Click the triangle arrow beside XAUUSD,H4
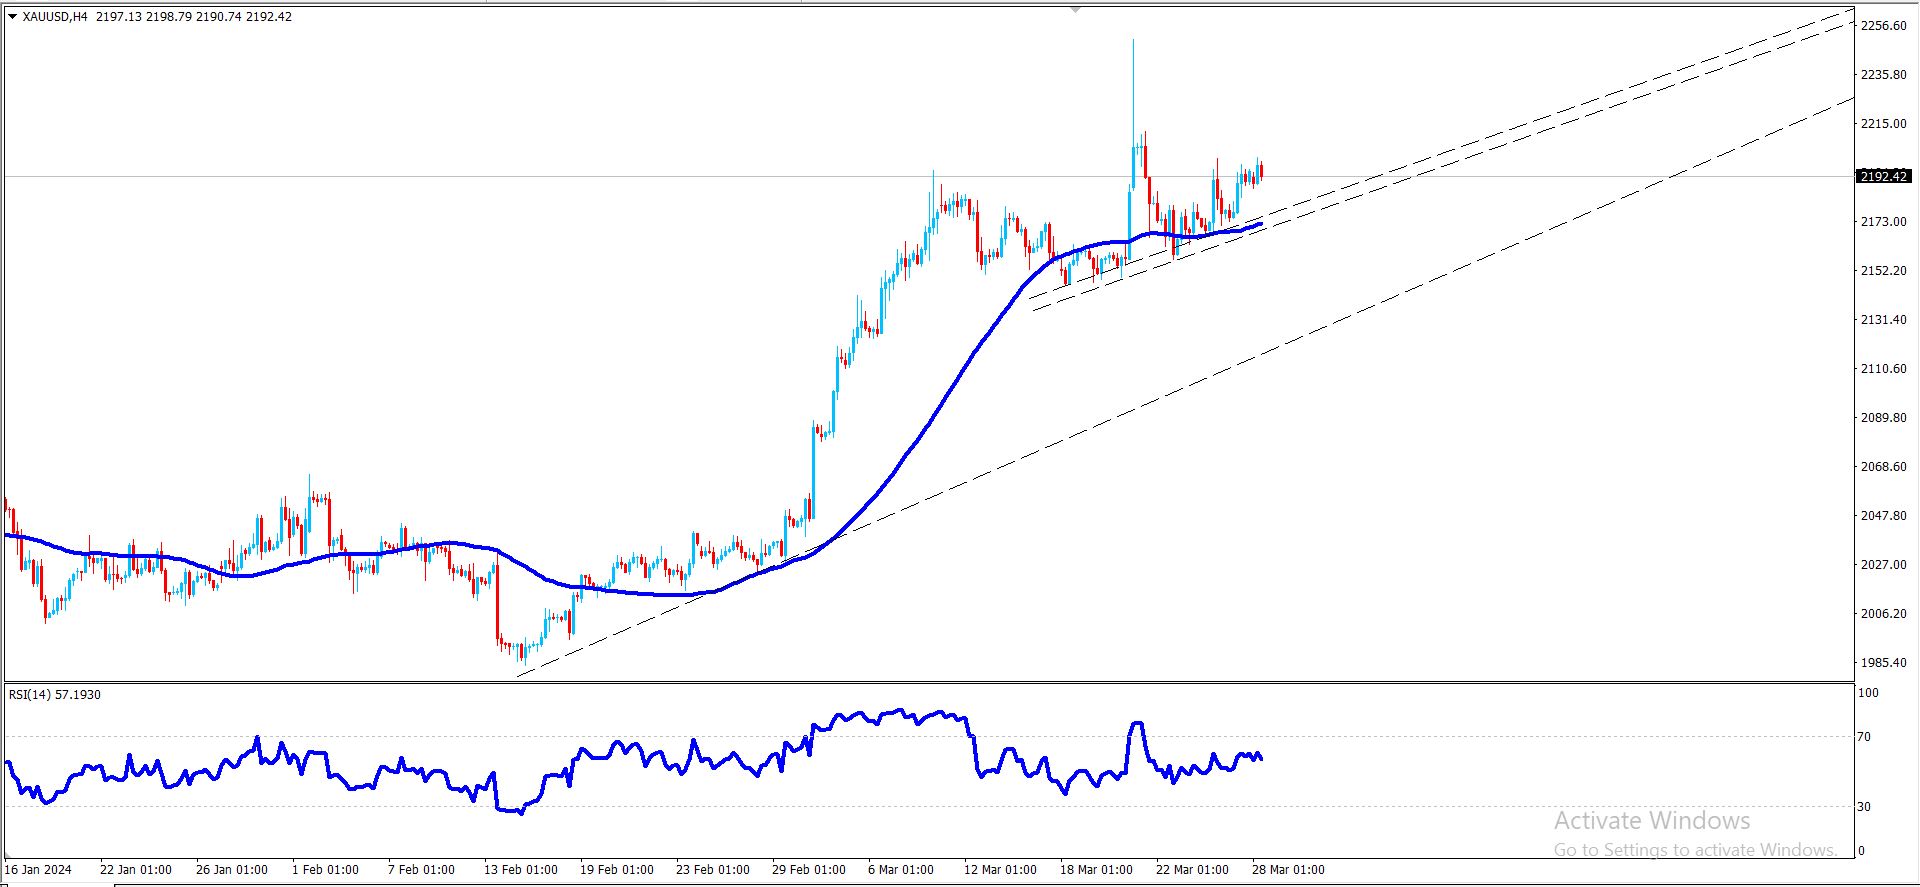The height and width of the screenshot is (887, 1920). click(12, 16)
